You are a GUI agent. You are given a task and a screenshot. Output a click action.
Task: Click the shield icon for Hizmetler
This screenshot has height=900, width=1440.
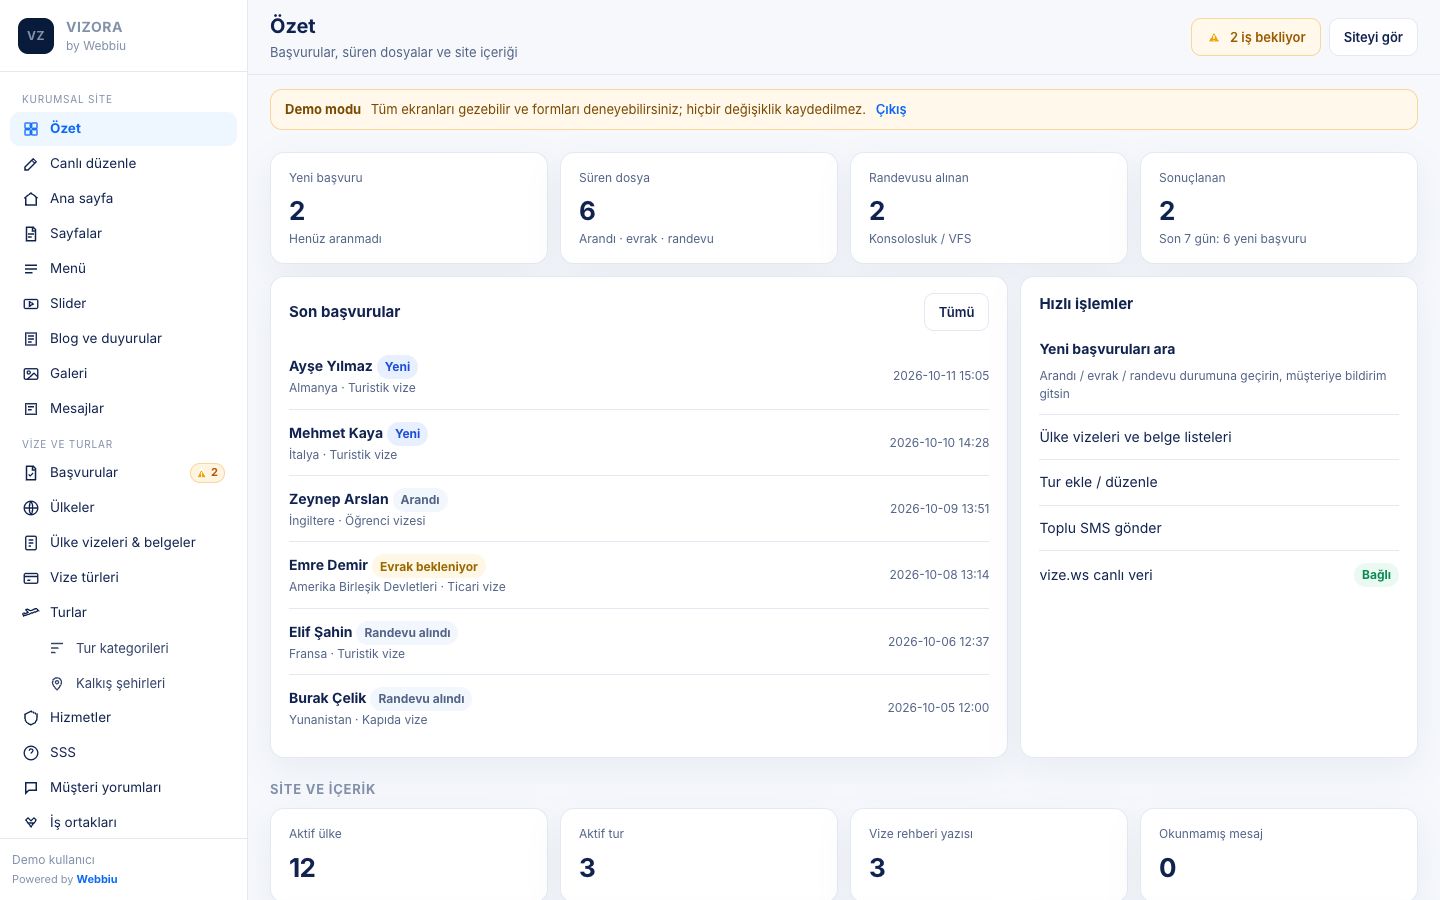click(x=31, y=718)
